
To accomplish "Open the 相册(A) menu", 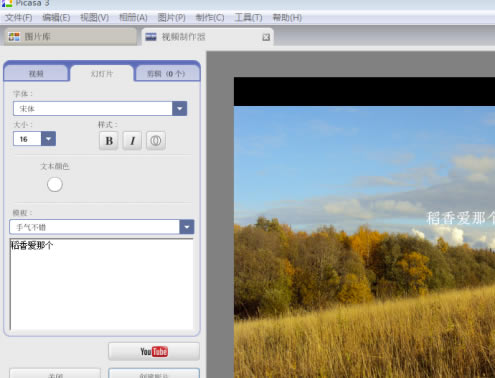I will (133, 17).
